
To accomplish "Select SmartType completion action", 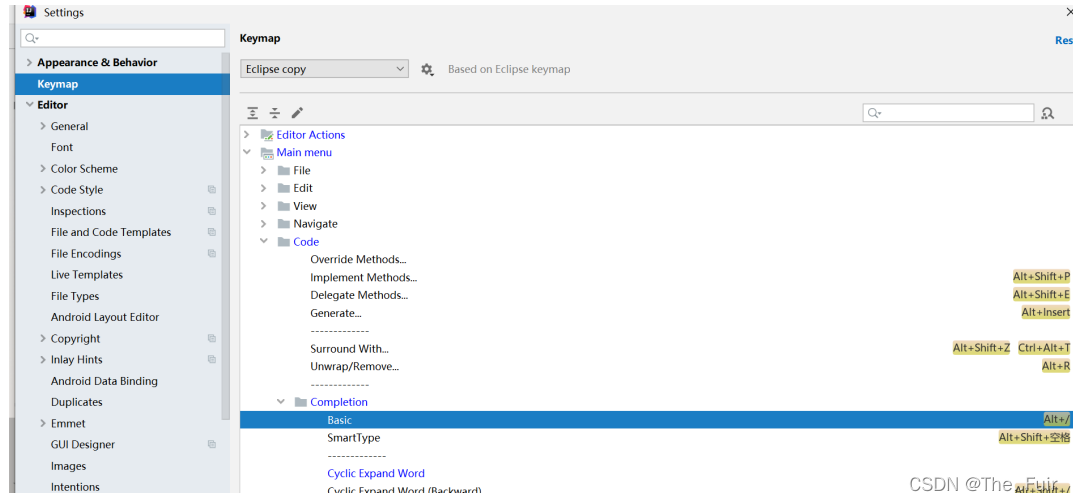I will (354, 437).
